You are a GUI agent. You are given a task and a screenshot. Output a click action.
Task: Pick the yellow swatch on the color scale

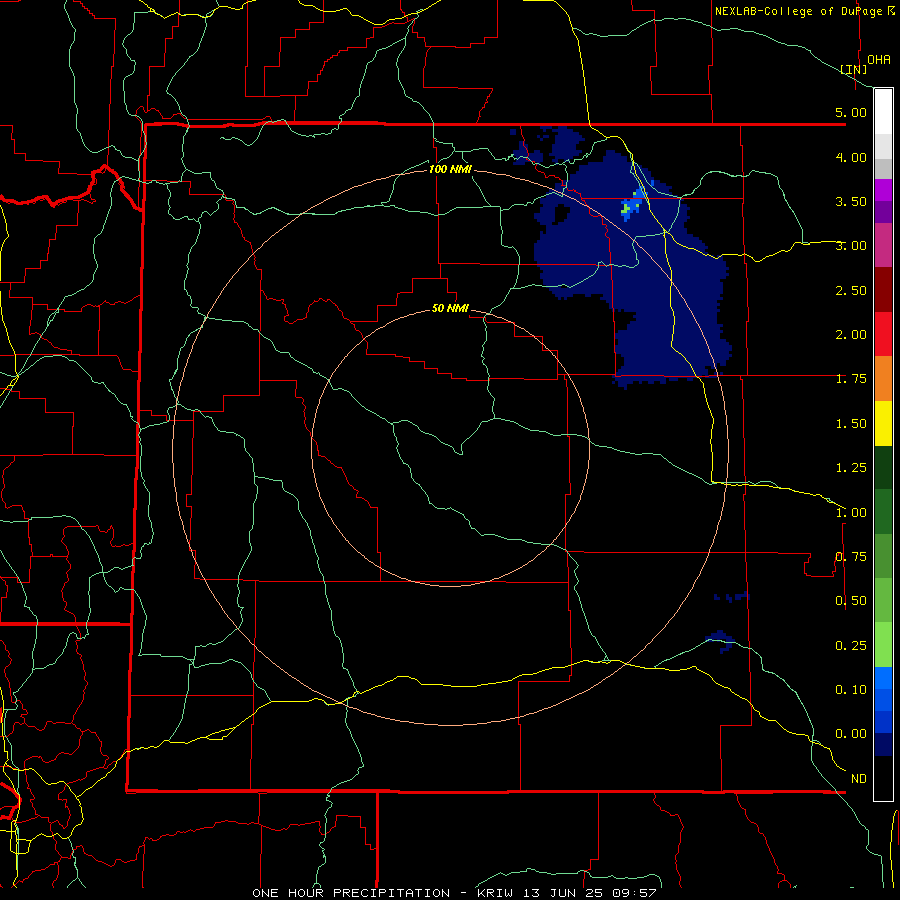(883, 423)
